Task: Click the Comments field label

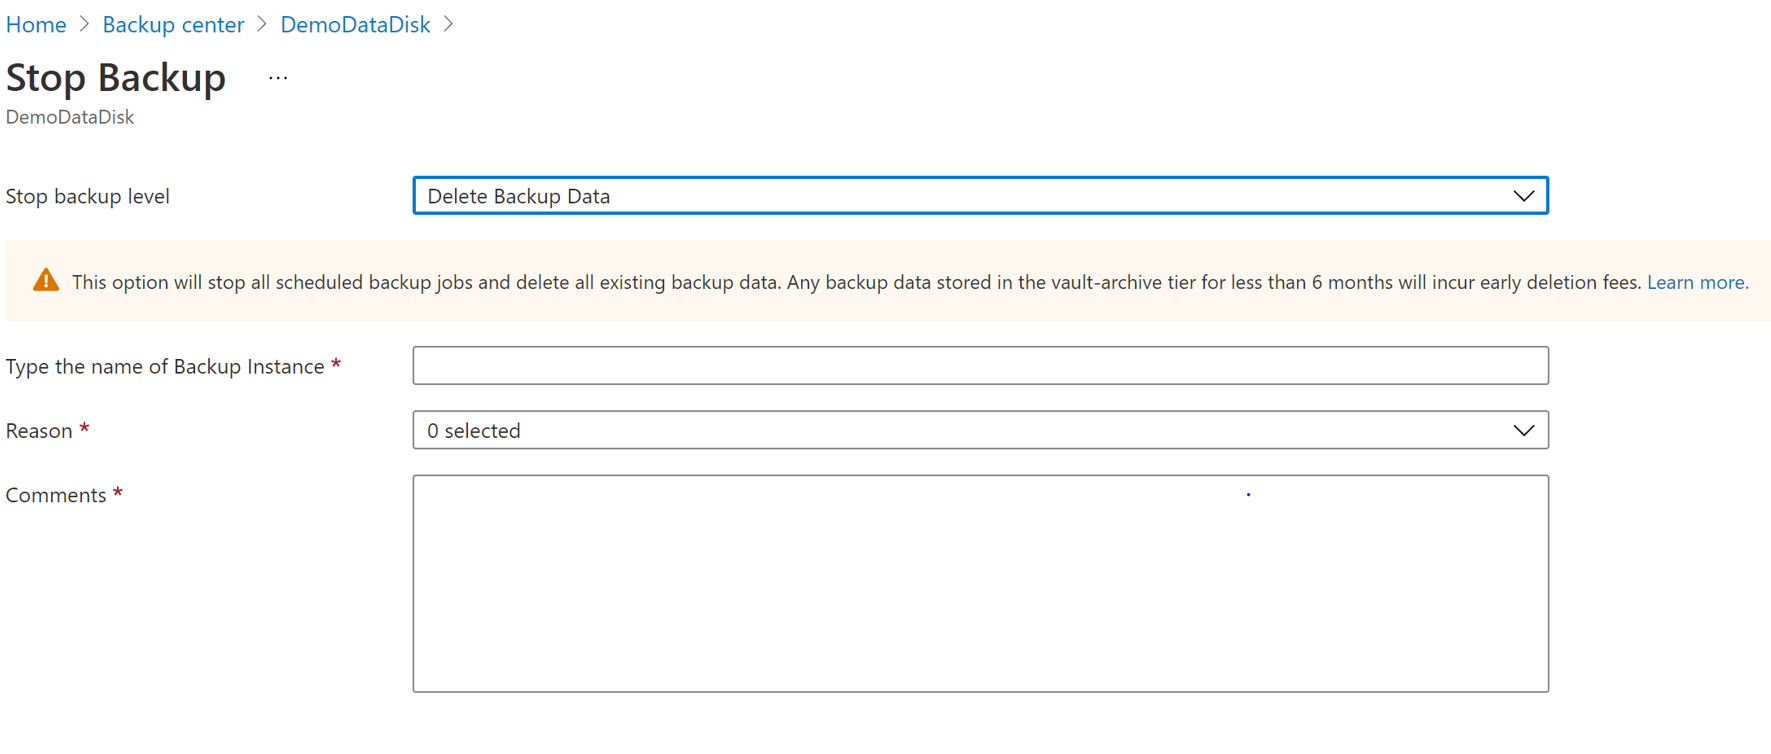Action: (x=56, y=495)
